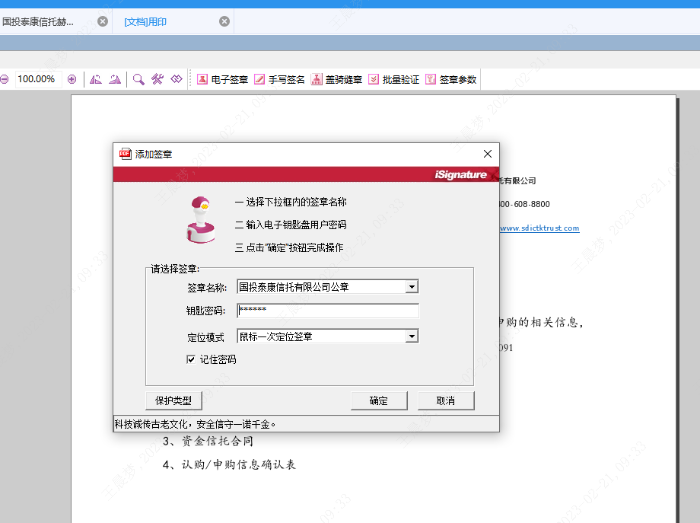This screenshot has height=523, width=700.
Task: Open the 定位模式 dropdown
Action: [x=411, y=337]
